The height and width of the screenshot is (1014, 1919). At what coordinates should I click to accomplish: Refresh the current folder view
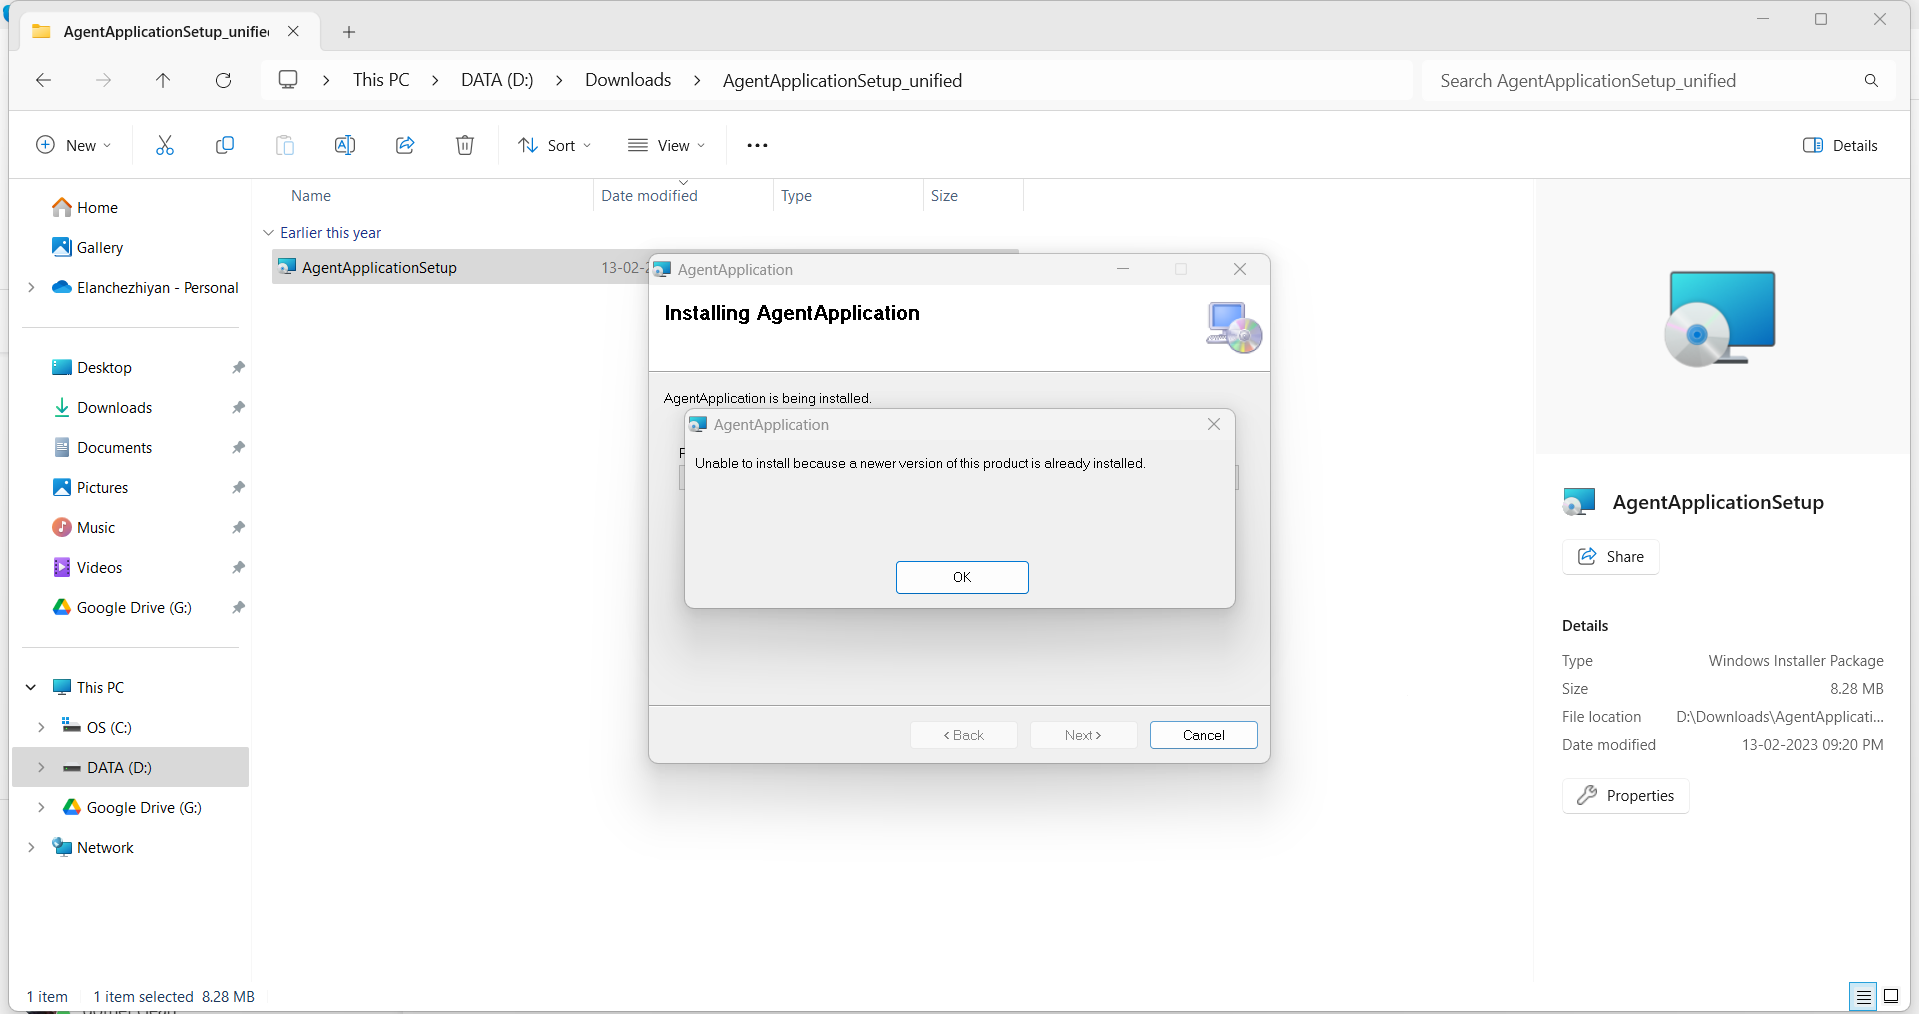coord(223,80)
